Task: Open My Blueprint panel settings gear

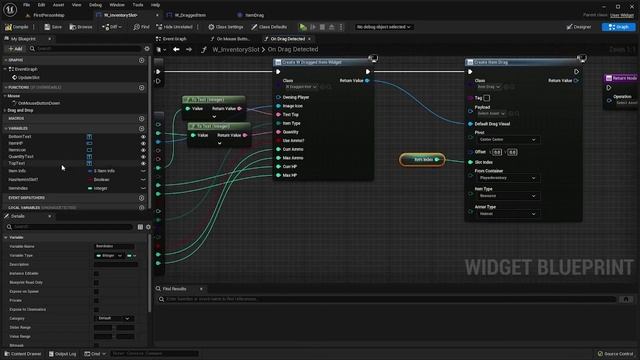Action: pos(147,49)
